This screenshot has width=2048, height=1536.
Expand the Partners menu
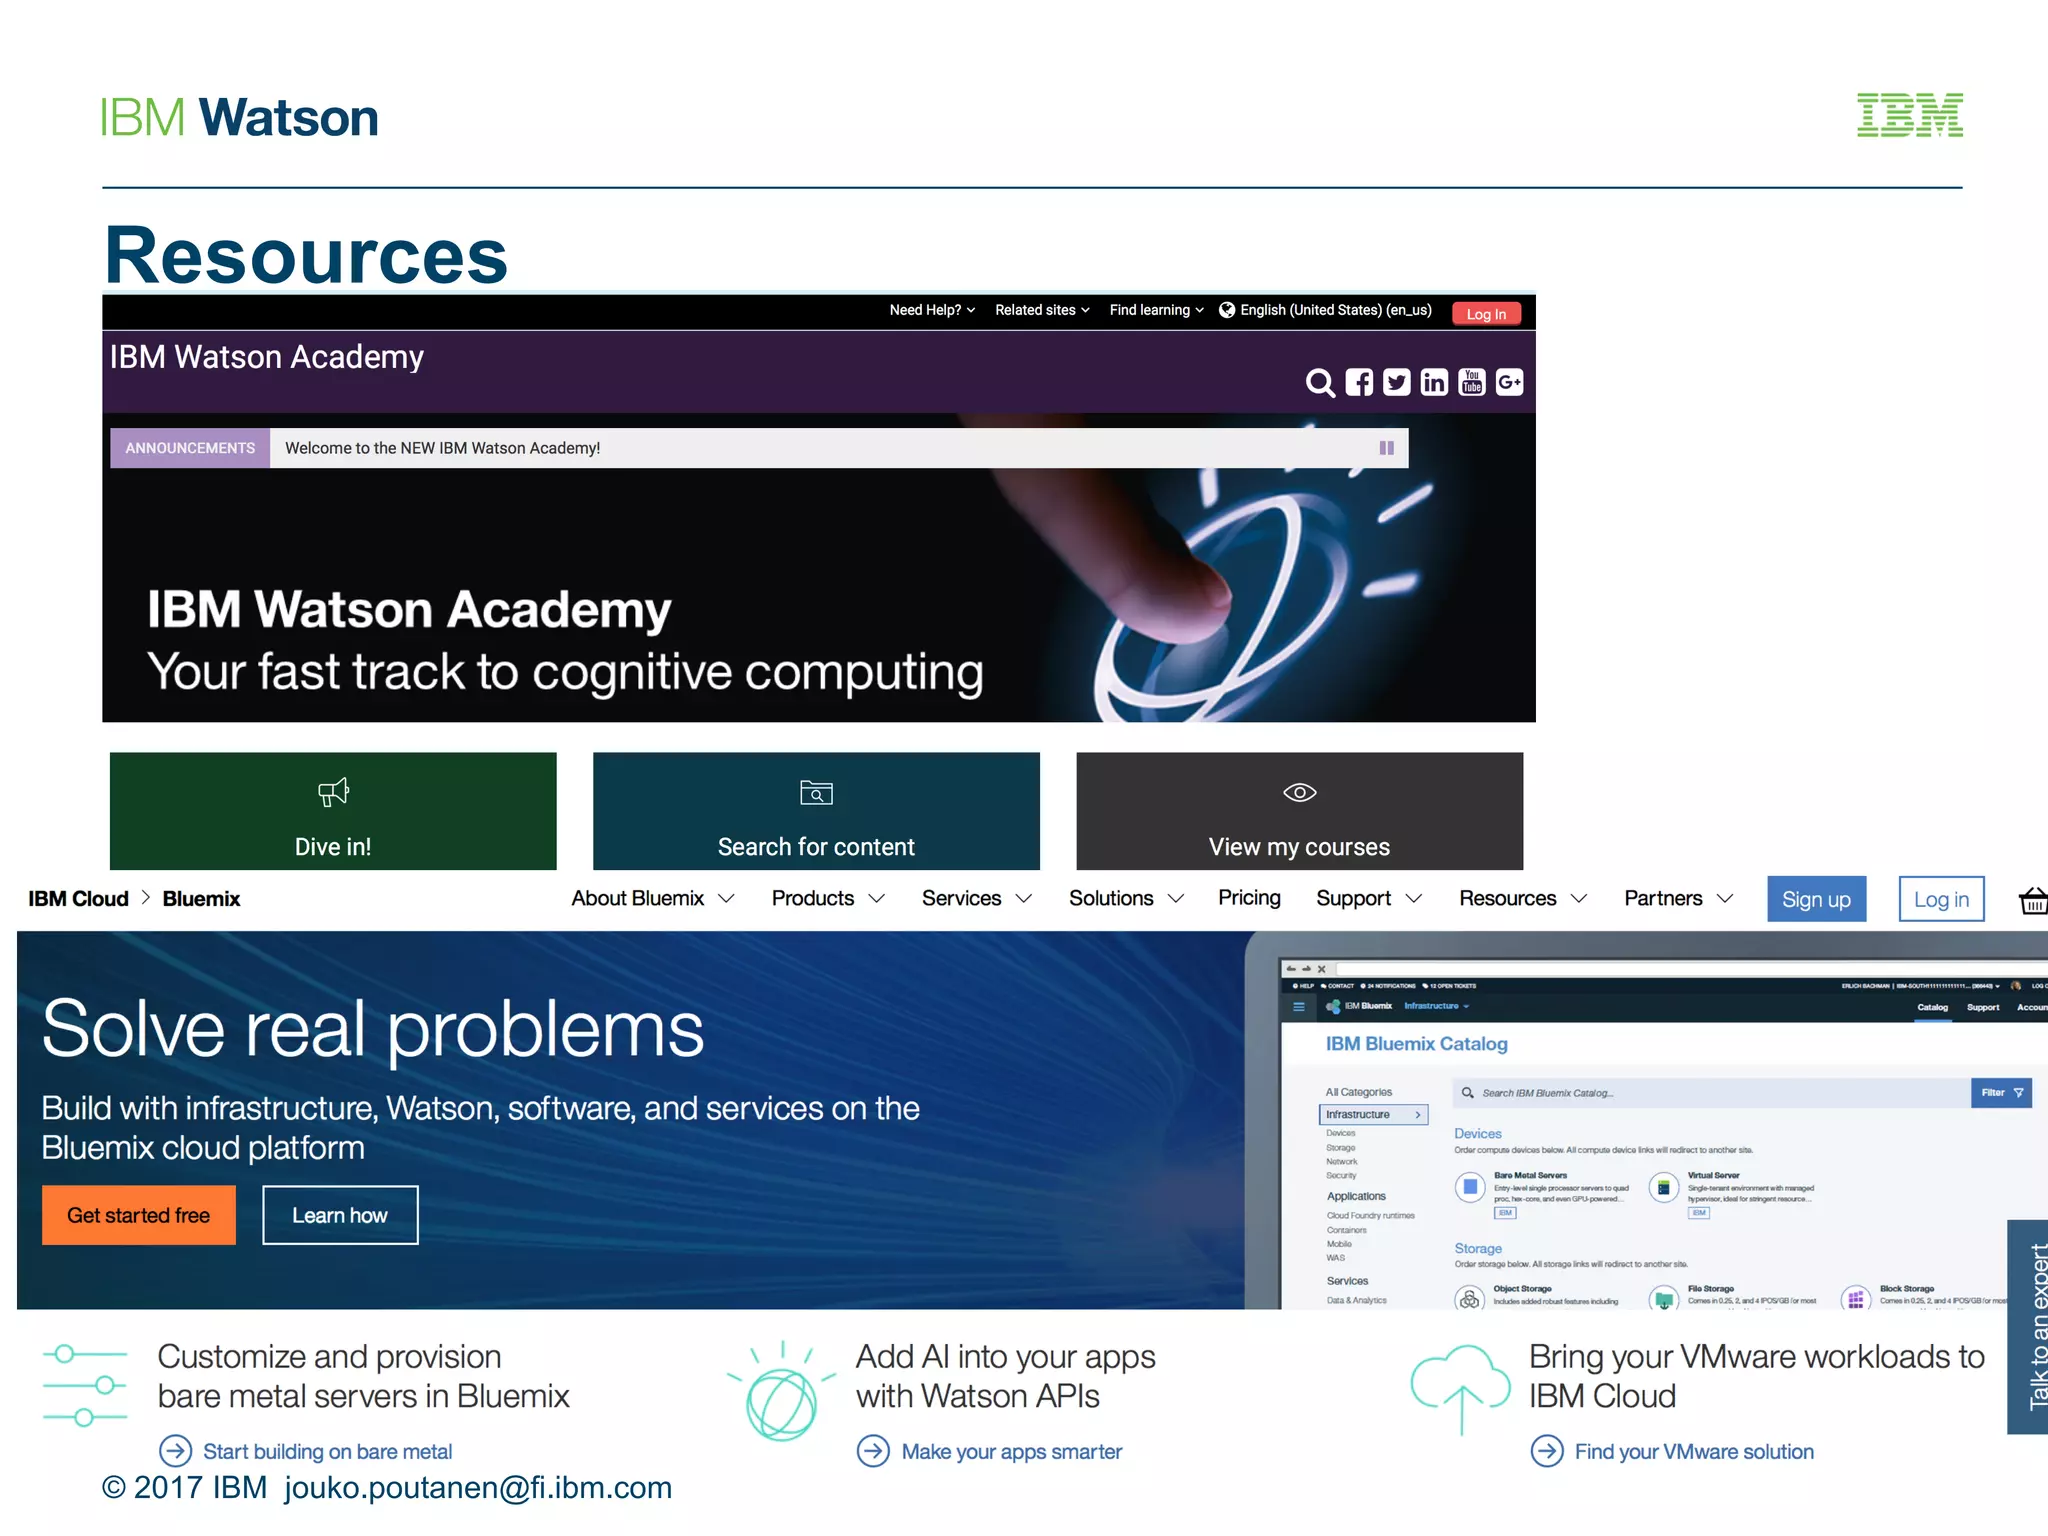point(1678,898)
